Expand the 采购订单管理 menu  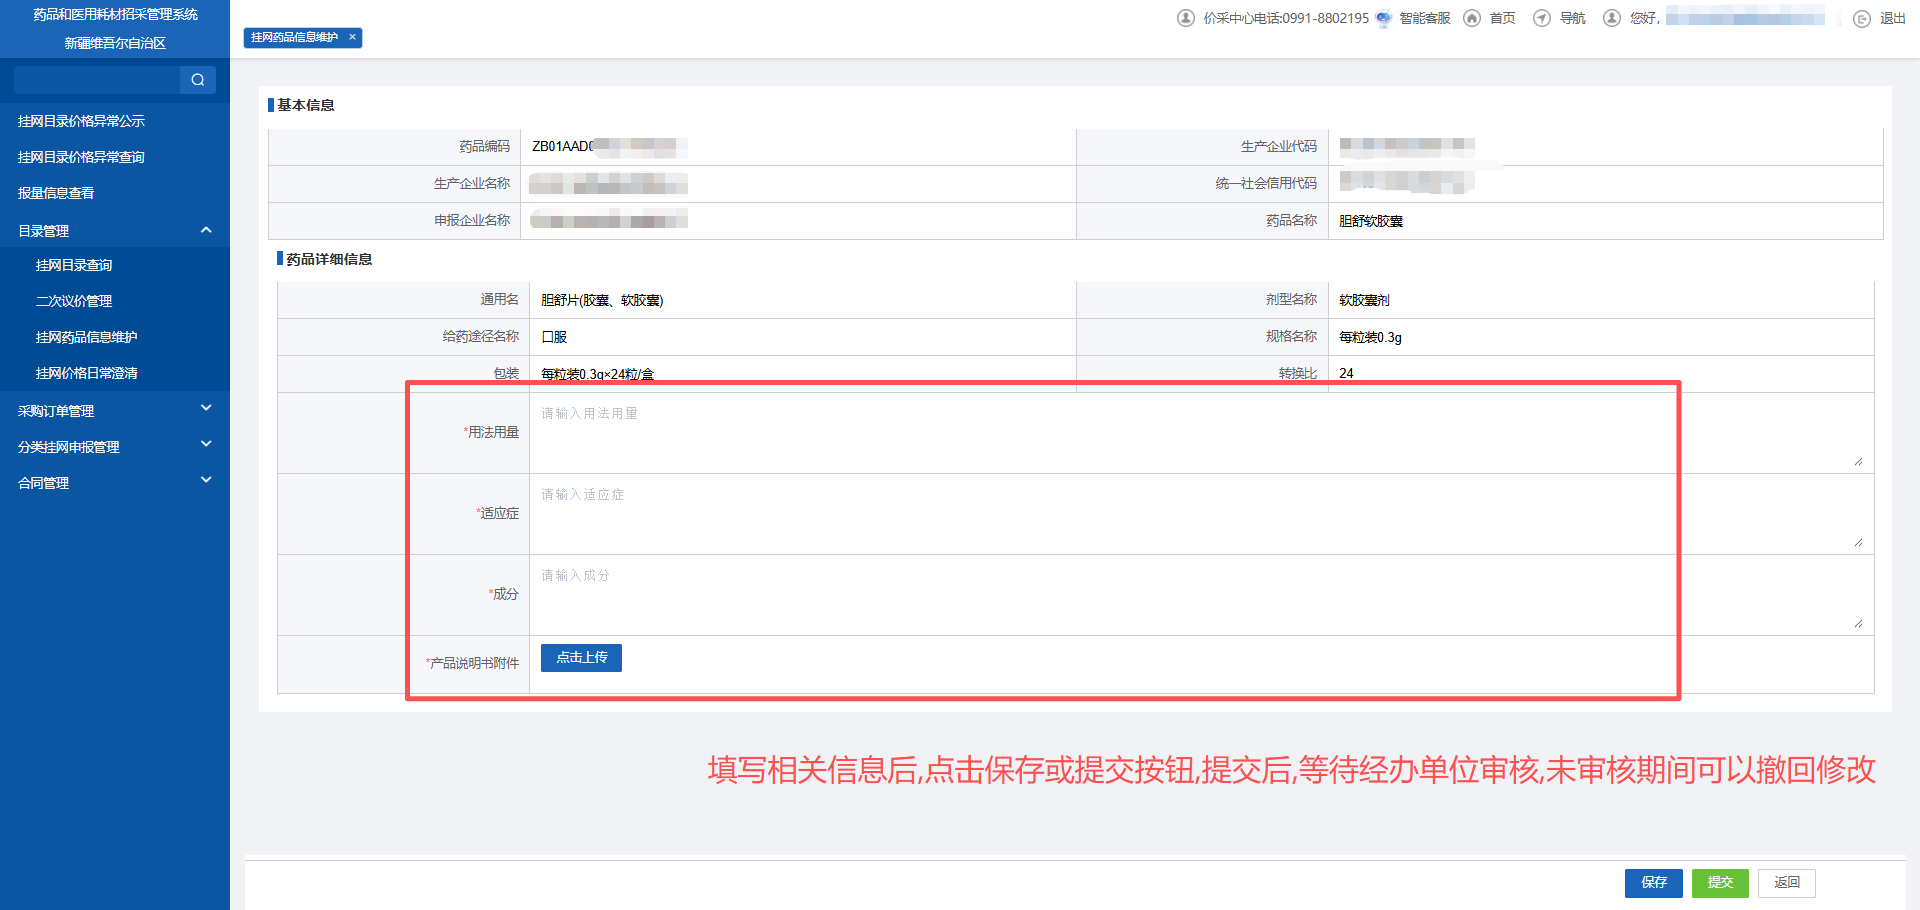pos(206,408)
